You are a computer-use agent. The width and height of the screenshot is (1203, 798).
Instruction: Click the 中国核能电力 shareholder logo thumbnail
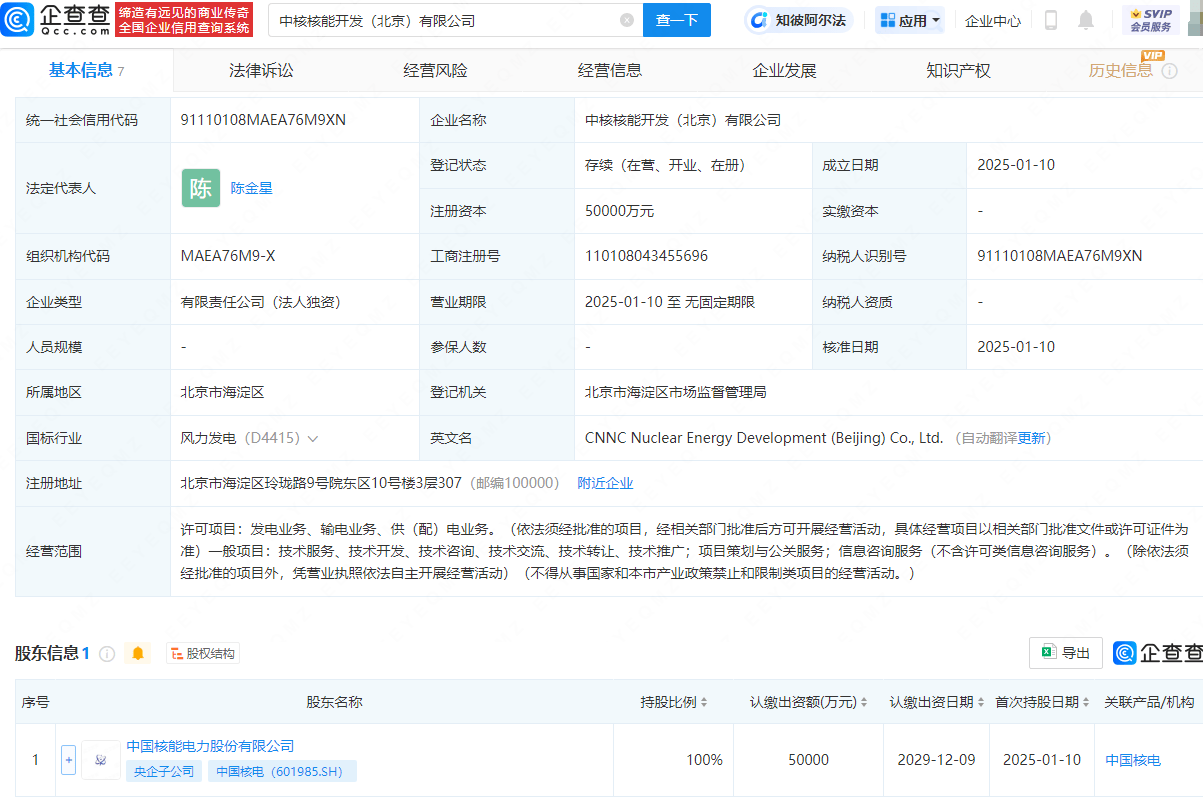100,760
